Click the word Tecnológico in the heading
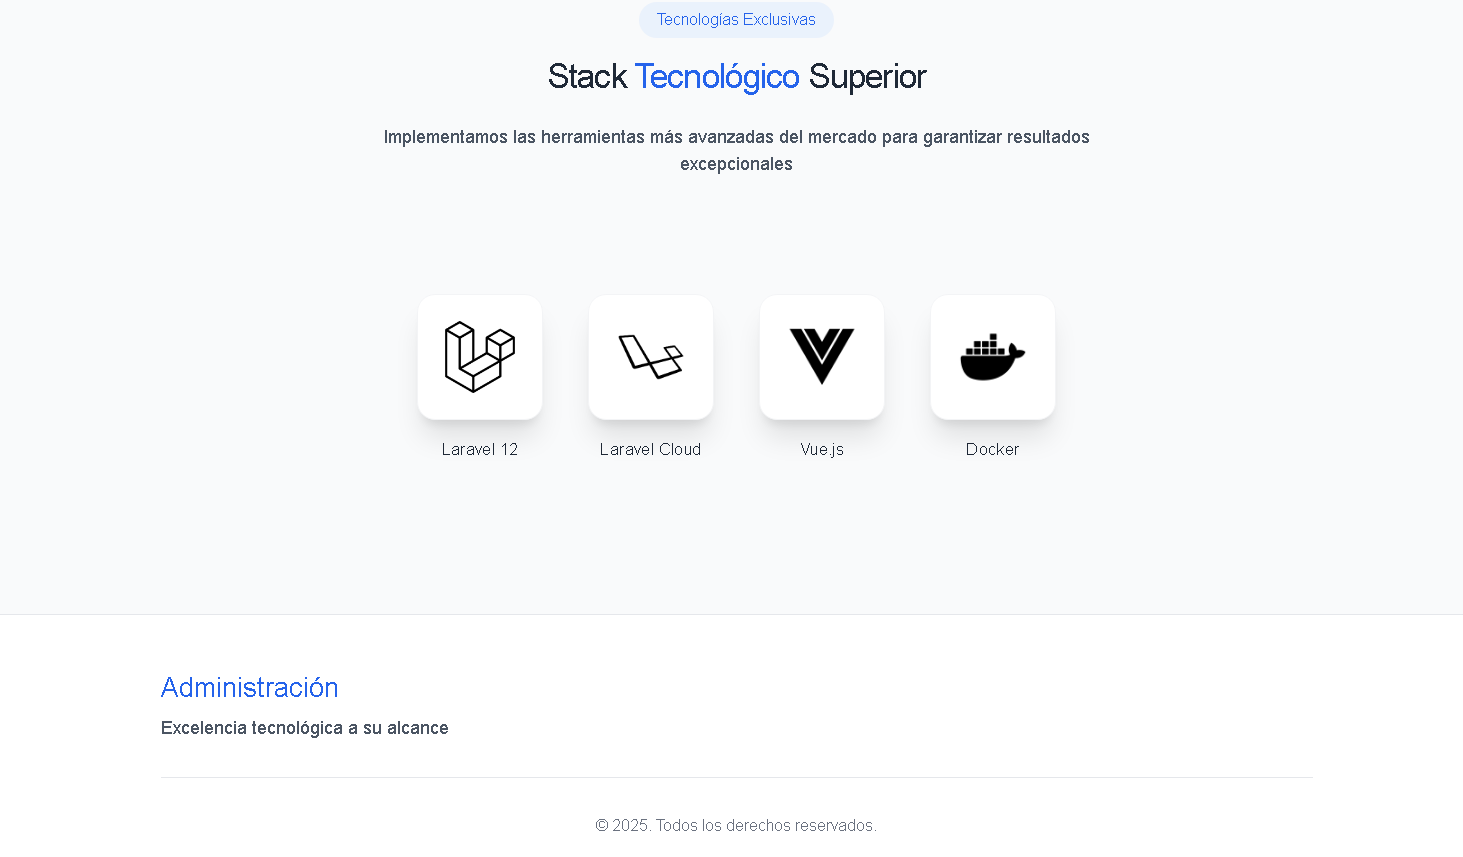 click(x=716, y=76)
